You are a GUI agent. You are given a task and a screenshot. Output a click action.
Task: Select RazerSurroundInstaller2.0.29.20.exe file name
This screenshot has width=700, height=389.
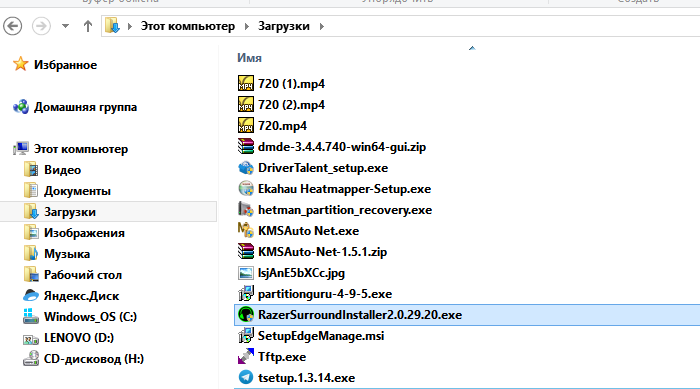[x=360, y=315]
